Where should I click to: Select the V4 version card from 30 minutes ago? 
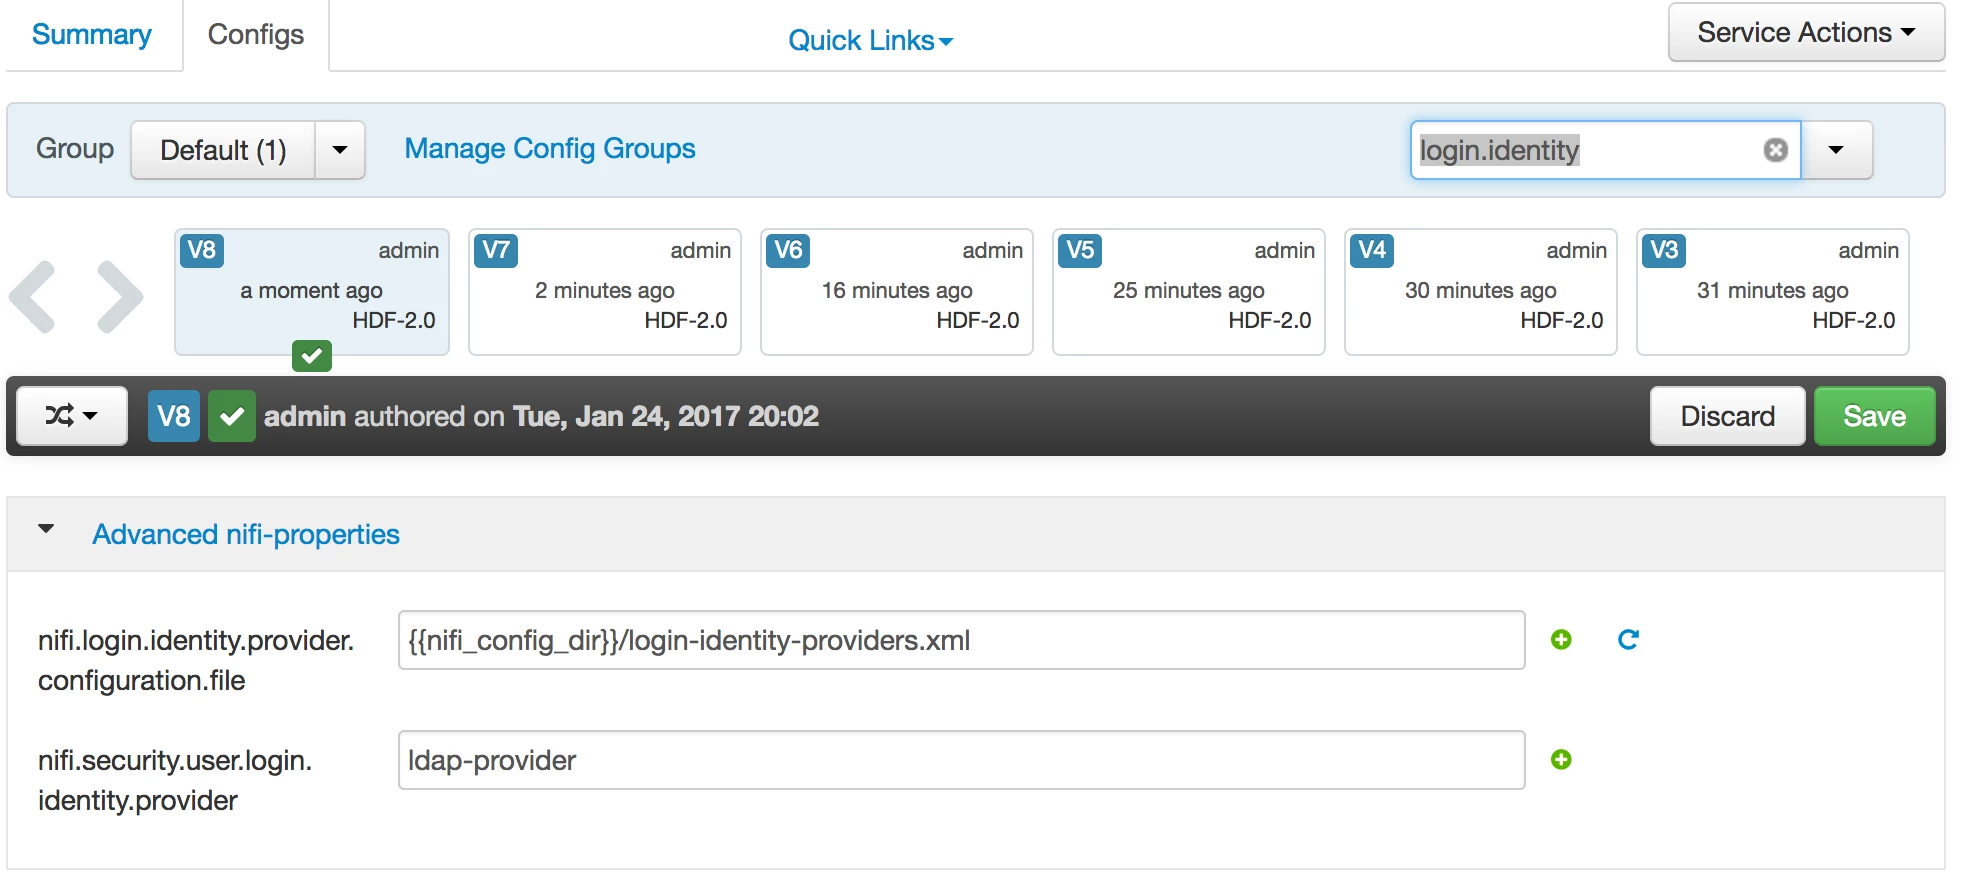pos(1481,292)
